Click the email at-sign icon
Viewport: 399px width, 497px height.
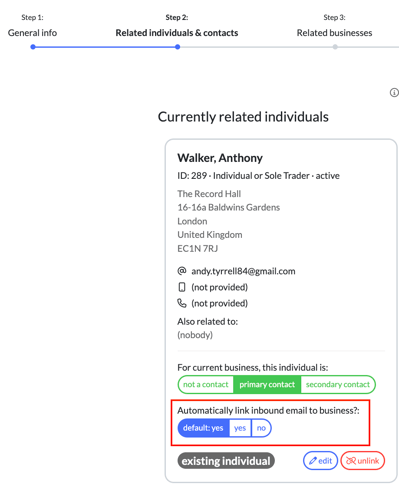[x=182, y=271]
